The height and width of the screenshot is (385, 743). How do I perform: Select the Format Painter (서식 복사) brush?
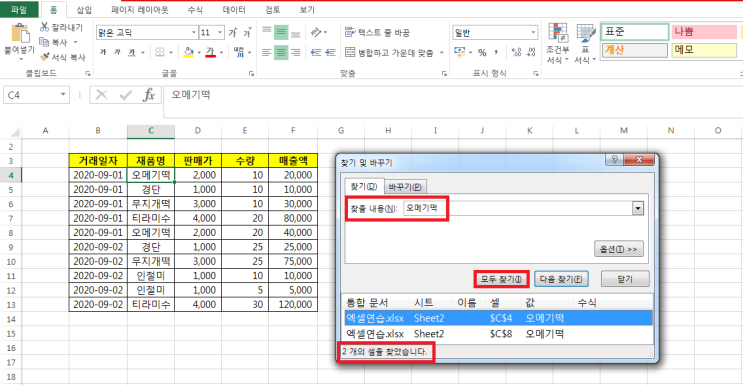[45, 57]
